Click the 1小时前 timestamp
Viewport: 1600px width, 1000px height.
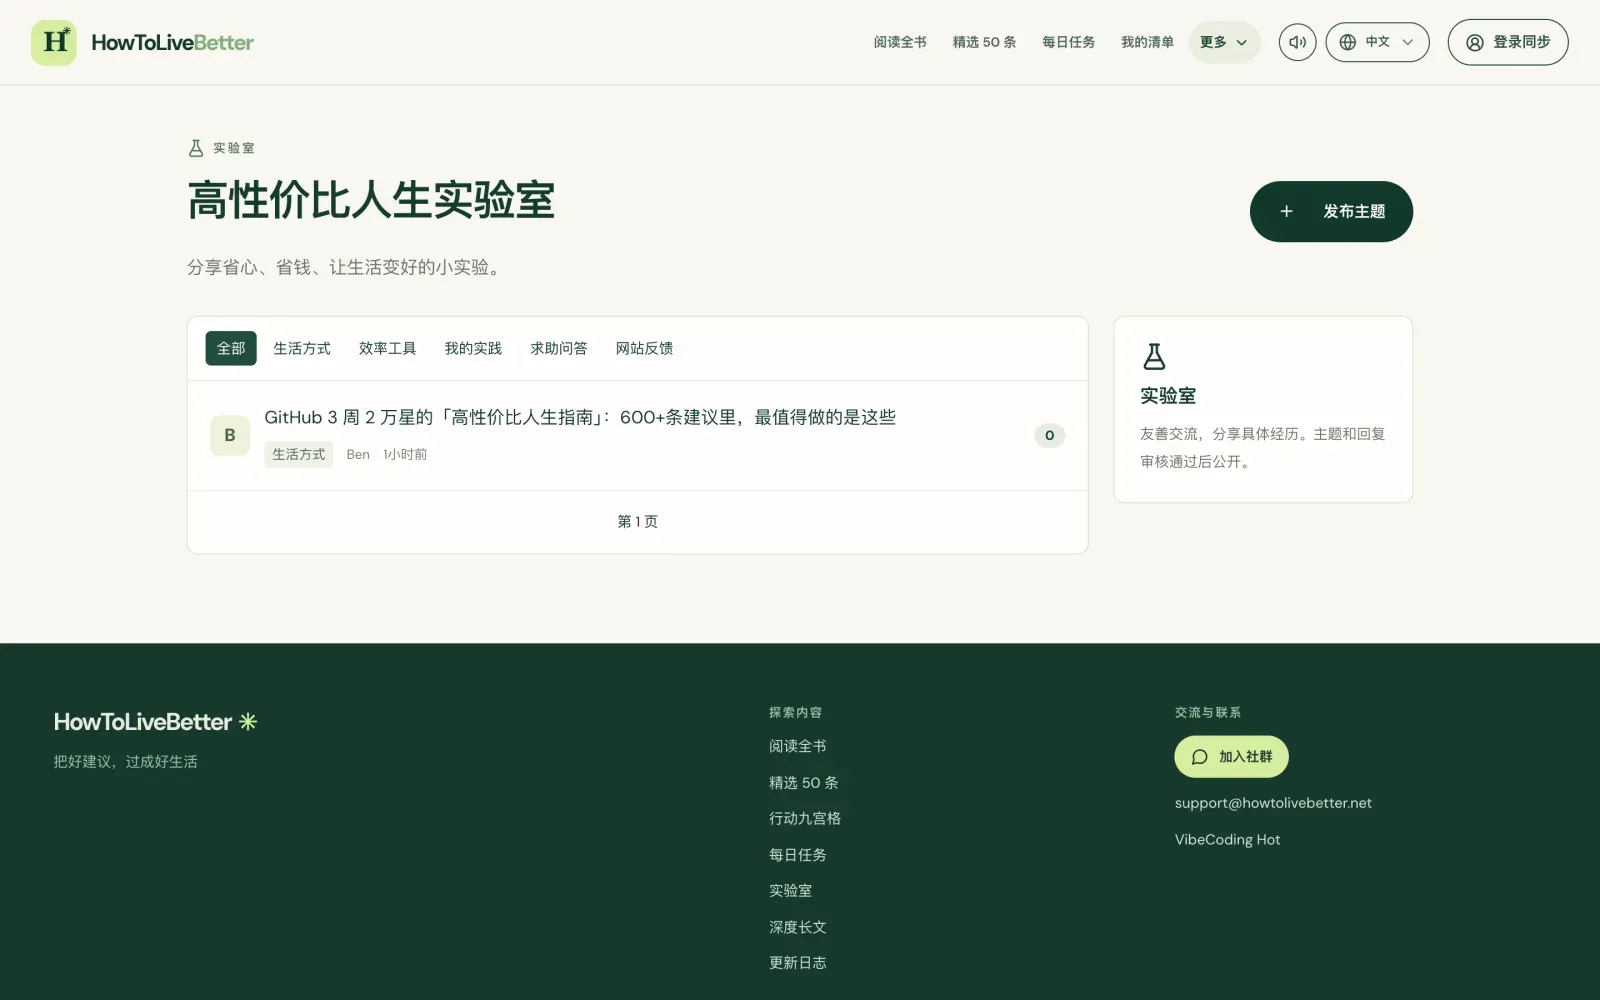click(x=405, y=454)
